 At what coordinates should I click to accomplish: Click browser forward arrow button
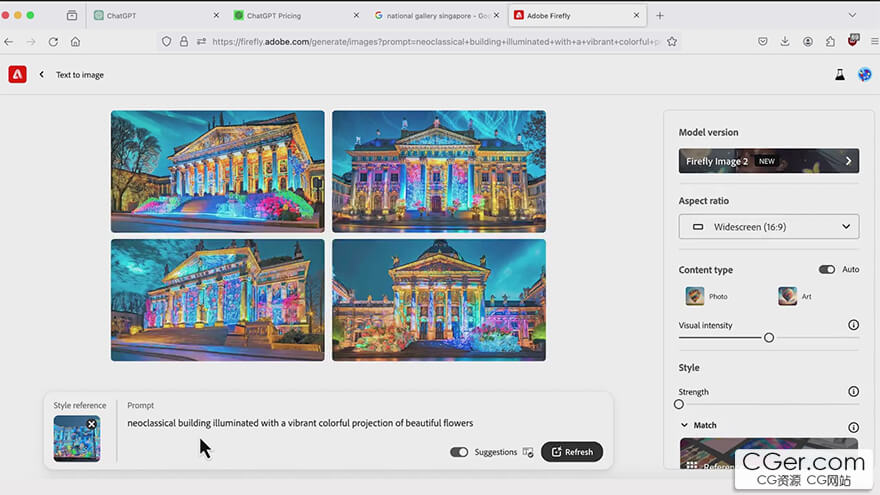click(x=31, y=42)
